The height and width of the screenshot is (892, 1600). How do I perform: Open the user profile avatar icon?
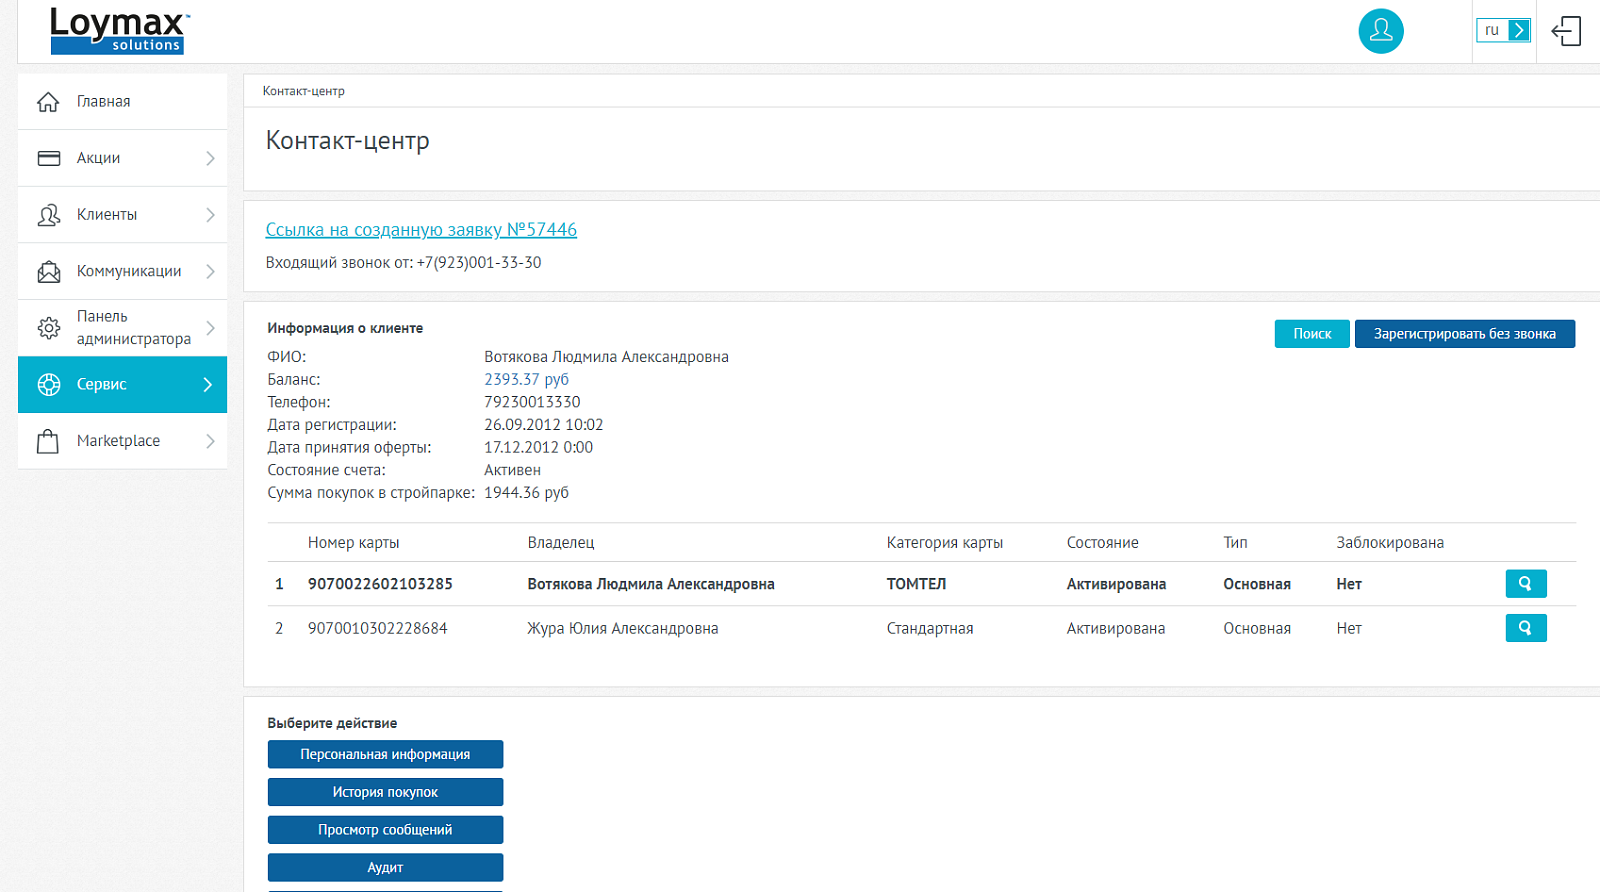pos(1381,31)
